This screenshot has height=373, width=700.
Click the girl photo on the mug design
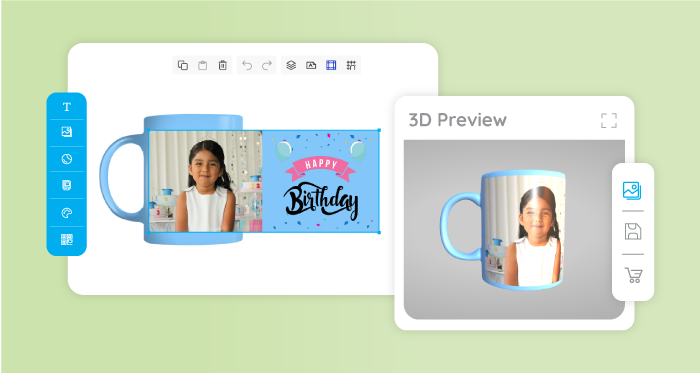[x=205, y=181]
